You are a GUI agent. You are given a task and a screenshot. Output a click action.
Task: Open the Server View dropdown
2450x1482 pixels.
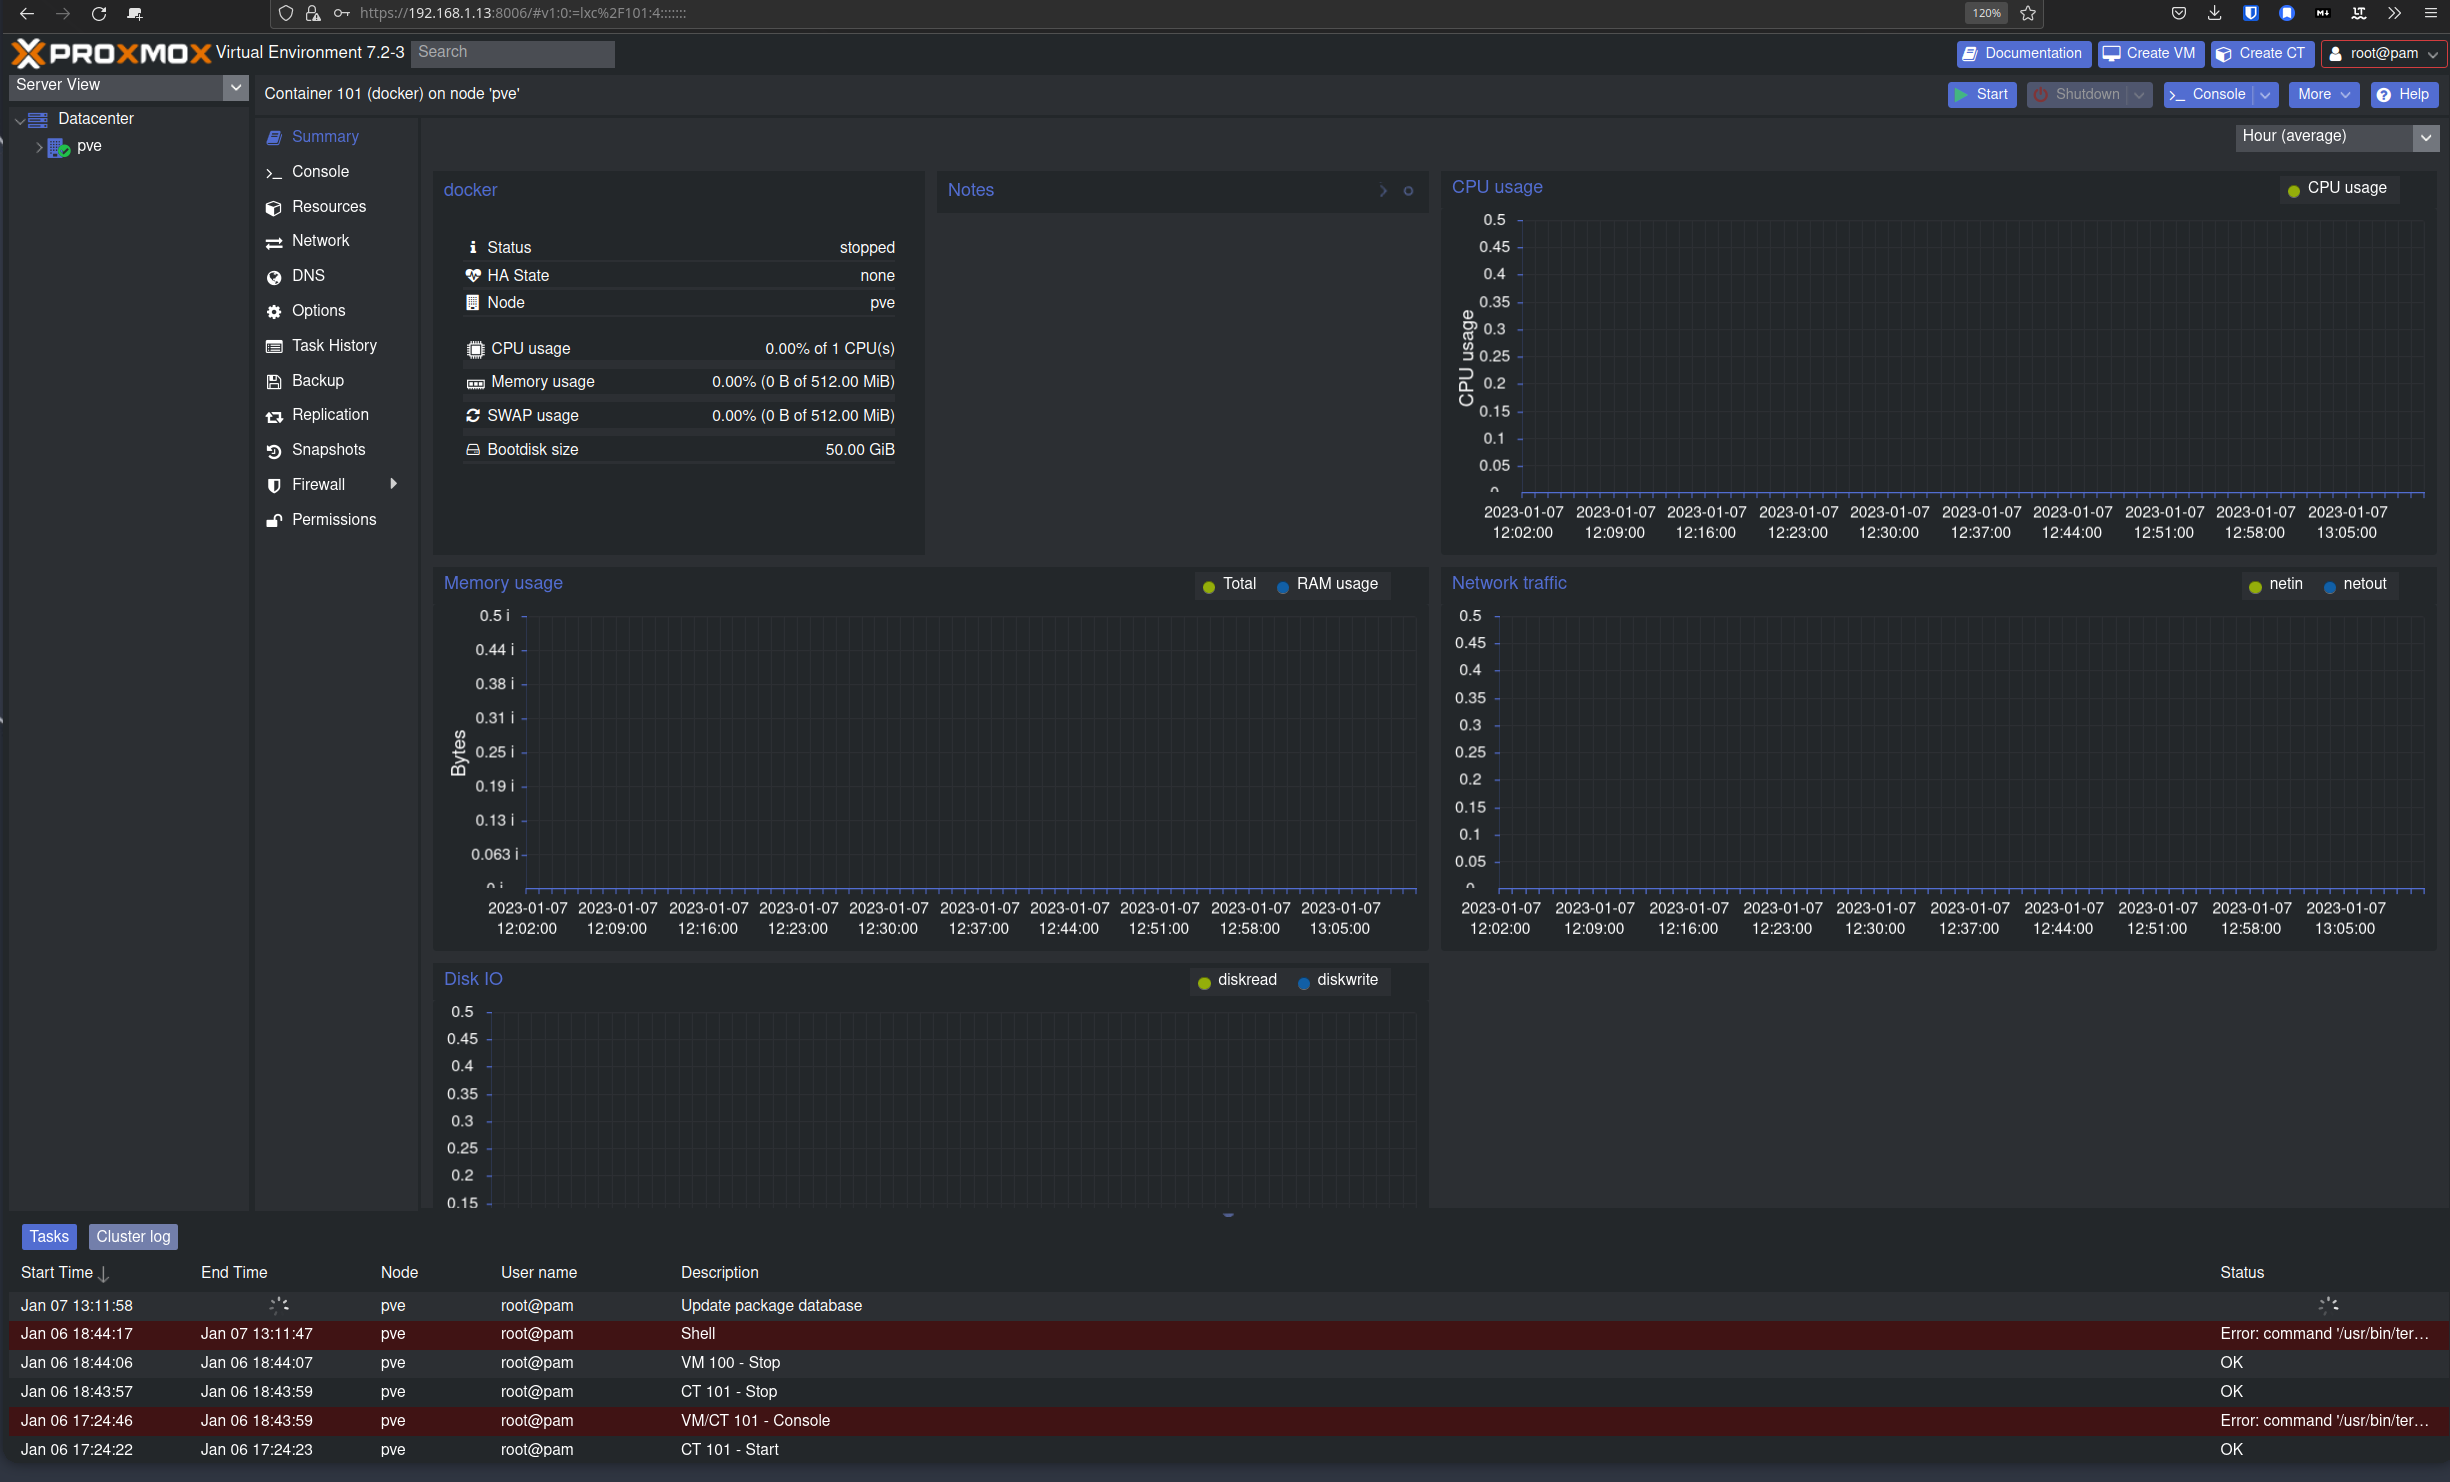[x=235, y=87]
